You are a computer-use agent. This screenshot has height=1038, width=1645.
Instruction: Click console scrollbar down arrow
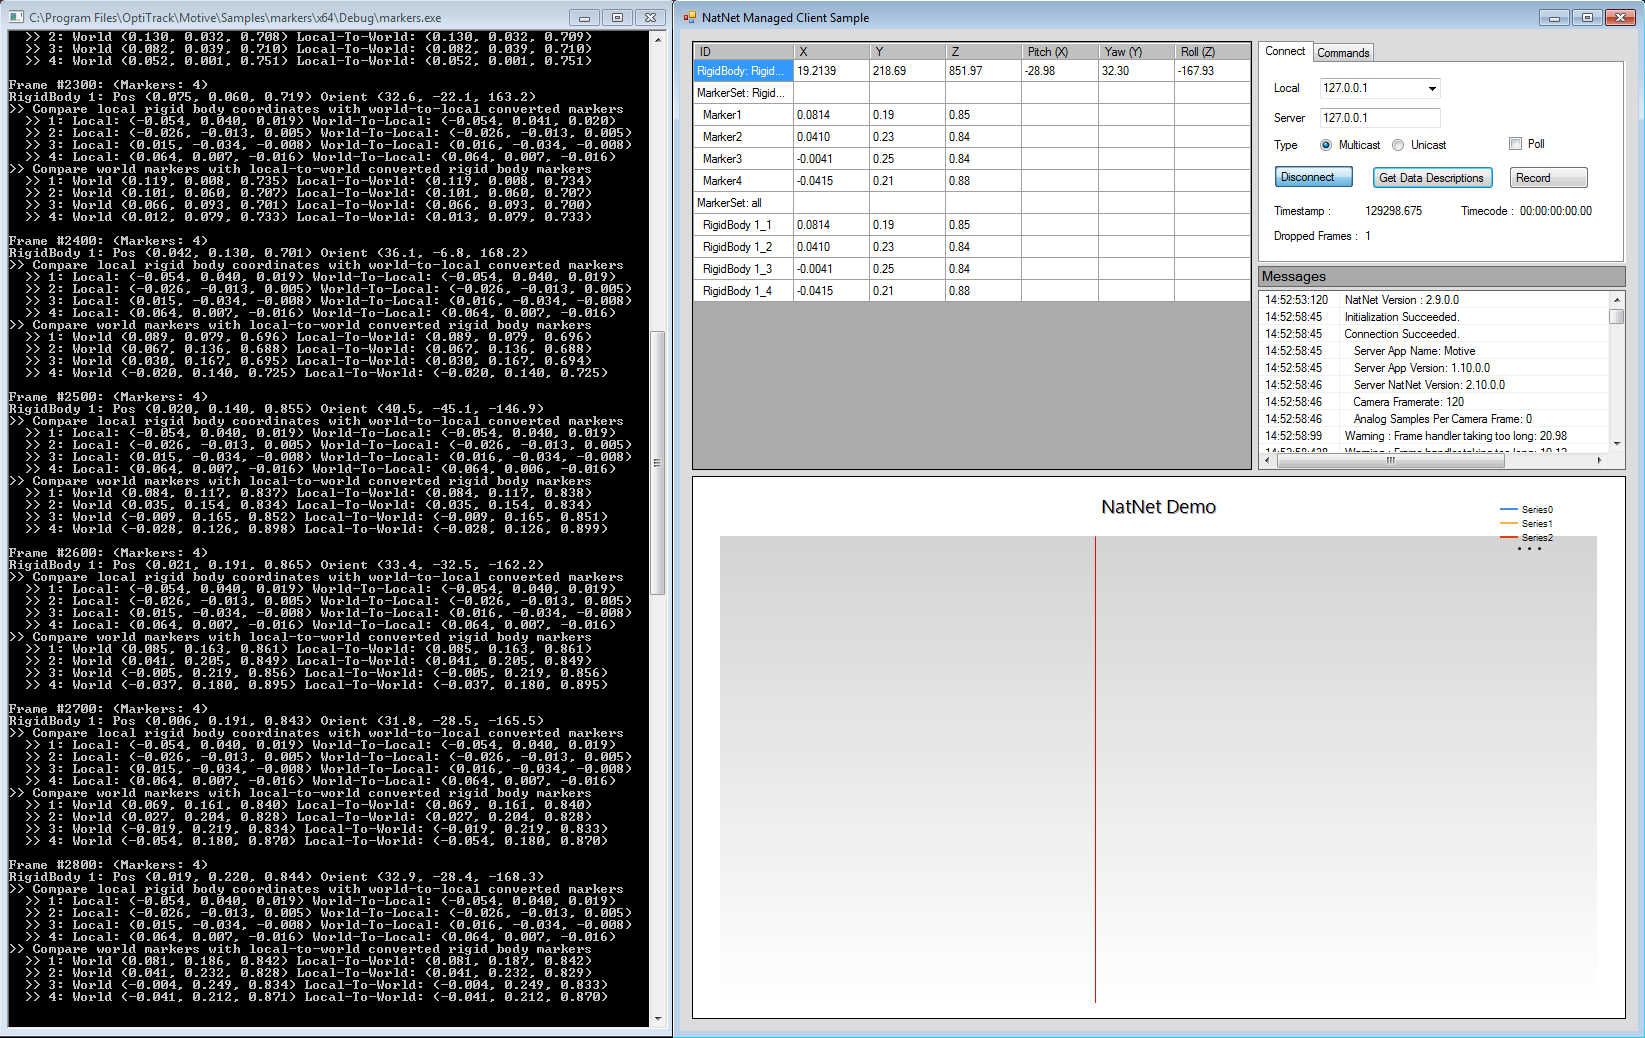[x=657, y=1018]
